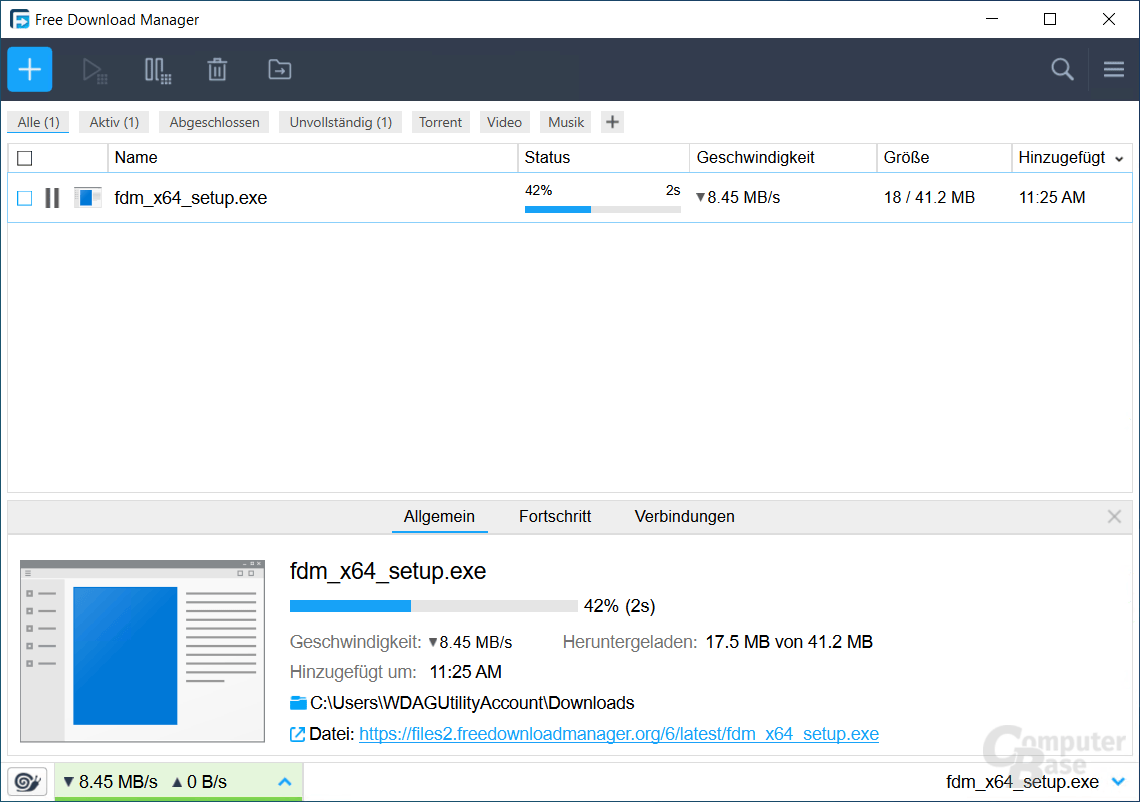This screenshot has height=802, width=1140.
Task: Open the download's containing folder
Action: (279, 70)
